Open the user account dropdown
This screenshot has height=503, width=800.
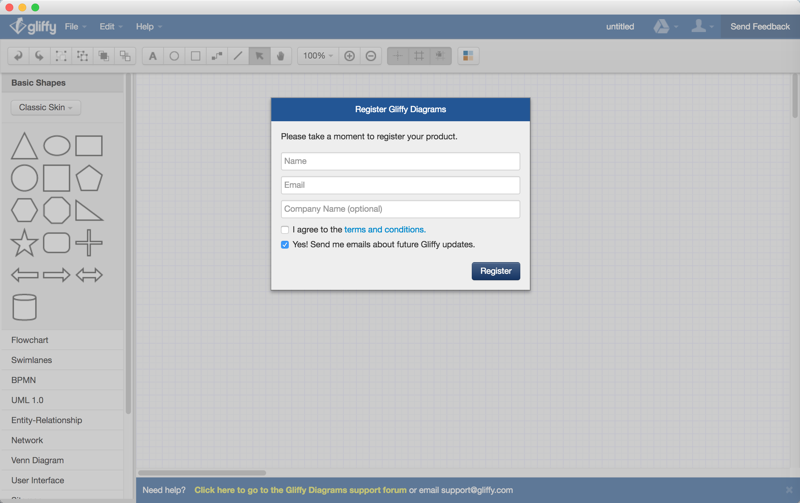702,27
